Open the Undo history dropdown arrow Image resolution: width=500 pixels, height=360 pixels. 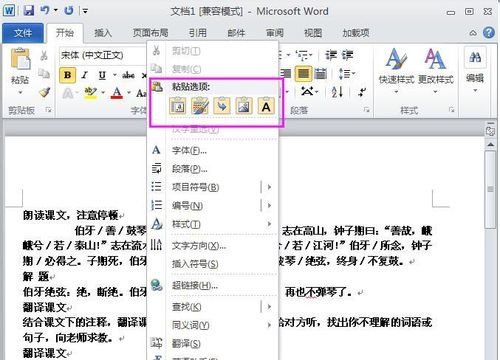(x=56, y=11)
